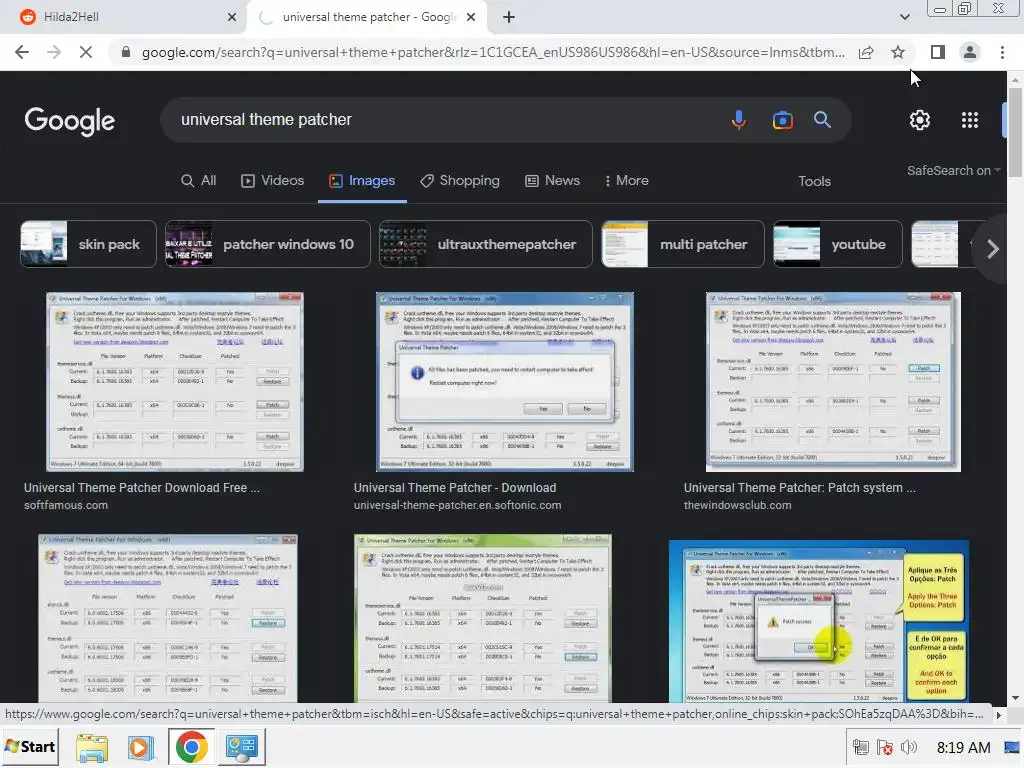Screen dimensions: 1024x768
Task: Click the scrollbar down arrow
Action: [1015, 697]
